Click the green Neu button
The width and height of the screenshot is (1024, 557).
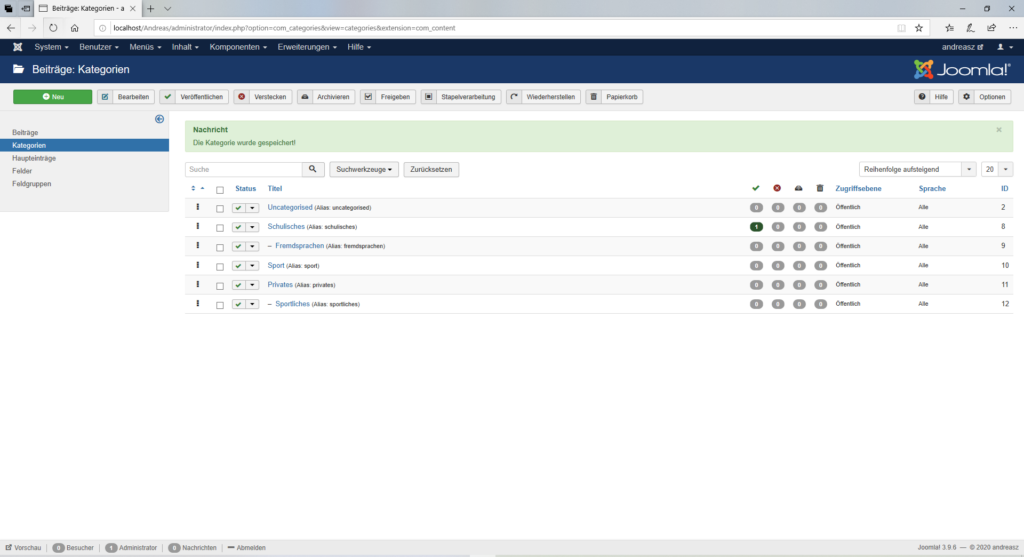click(x=52, y=97)
